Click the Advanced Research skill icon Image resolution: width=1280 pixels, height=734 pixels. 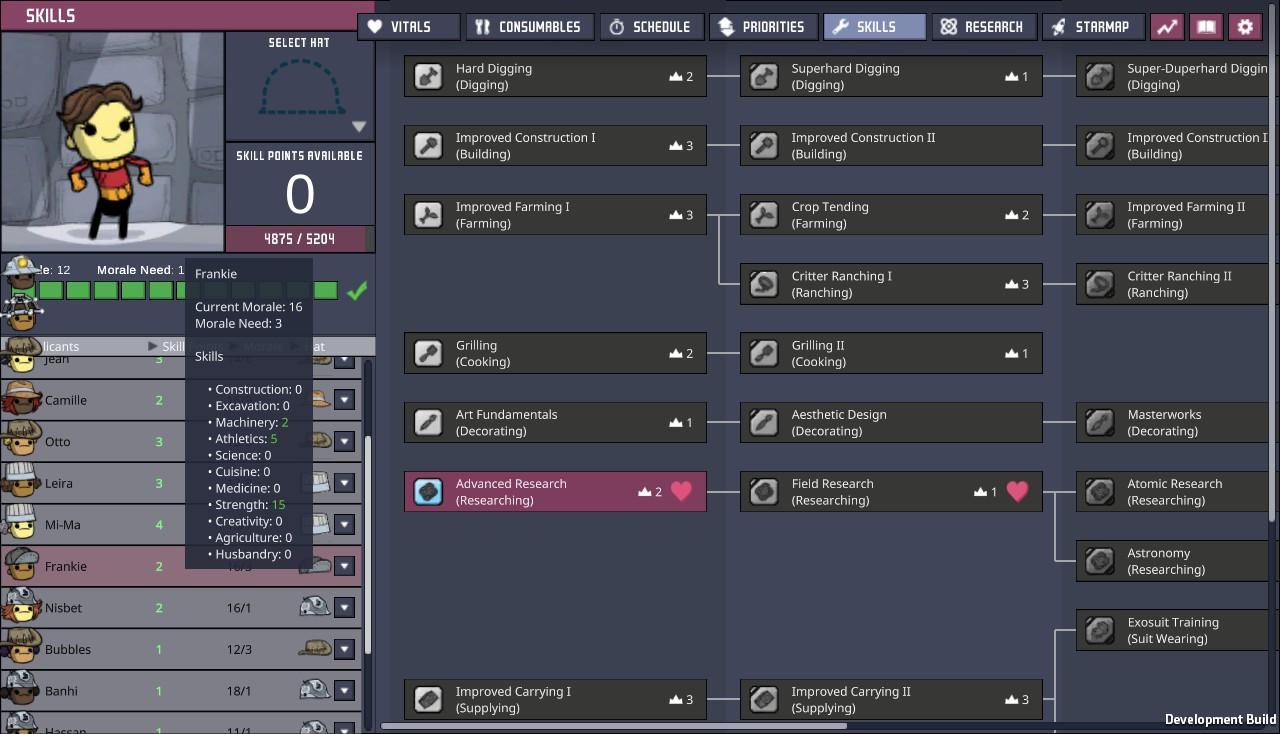[x=429, y=492]
